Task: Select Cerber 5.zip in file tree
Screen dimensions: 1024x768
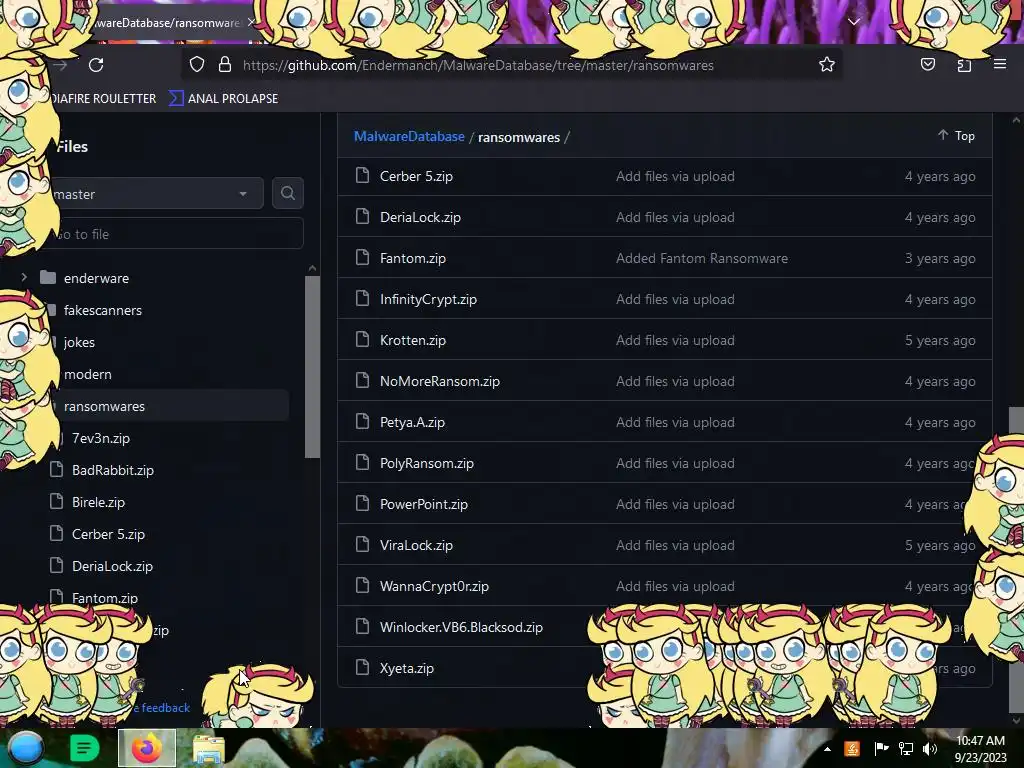Action: 108,534
